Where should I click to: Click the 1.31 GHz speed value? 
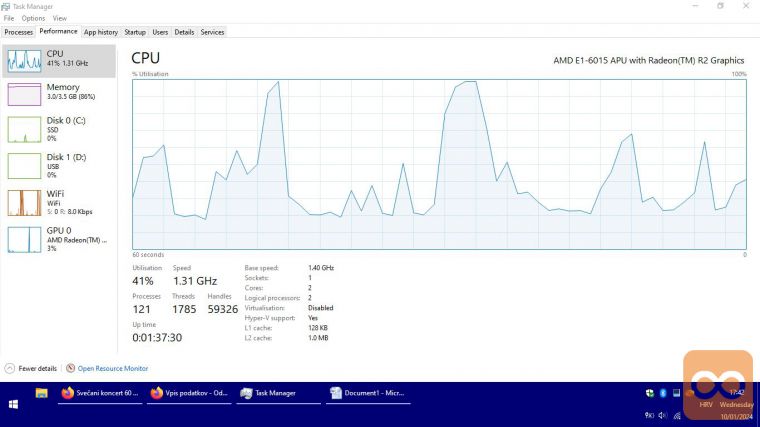[195, 281]
